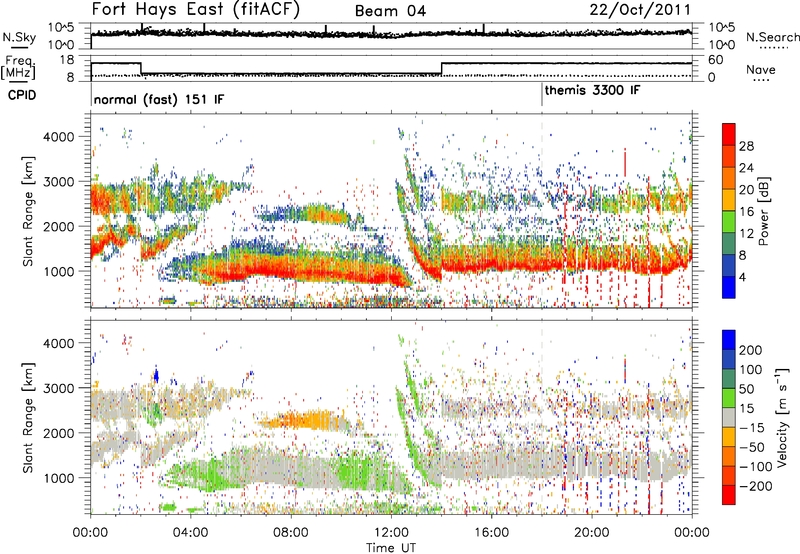Viewport: 800px width, 554px height.
Task: Click the blue bottom of Power colorbar
Action: tap(729, 287)
